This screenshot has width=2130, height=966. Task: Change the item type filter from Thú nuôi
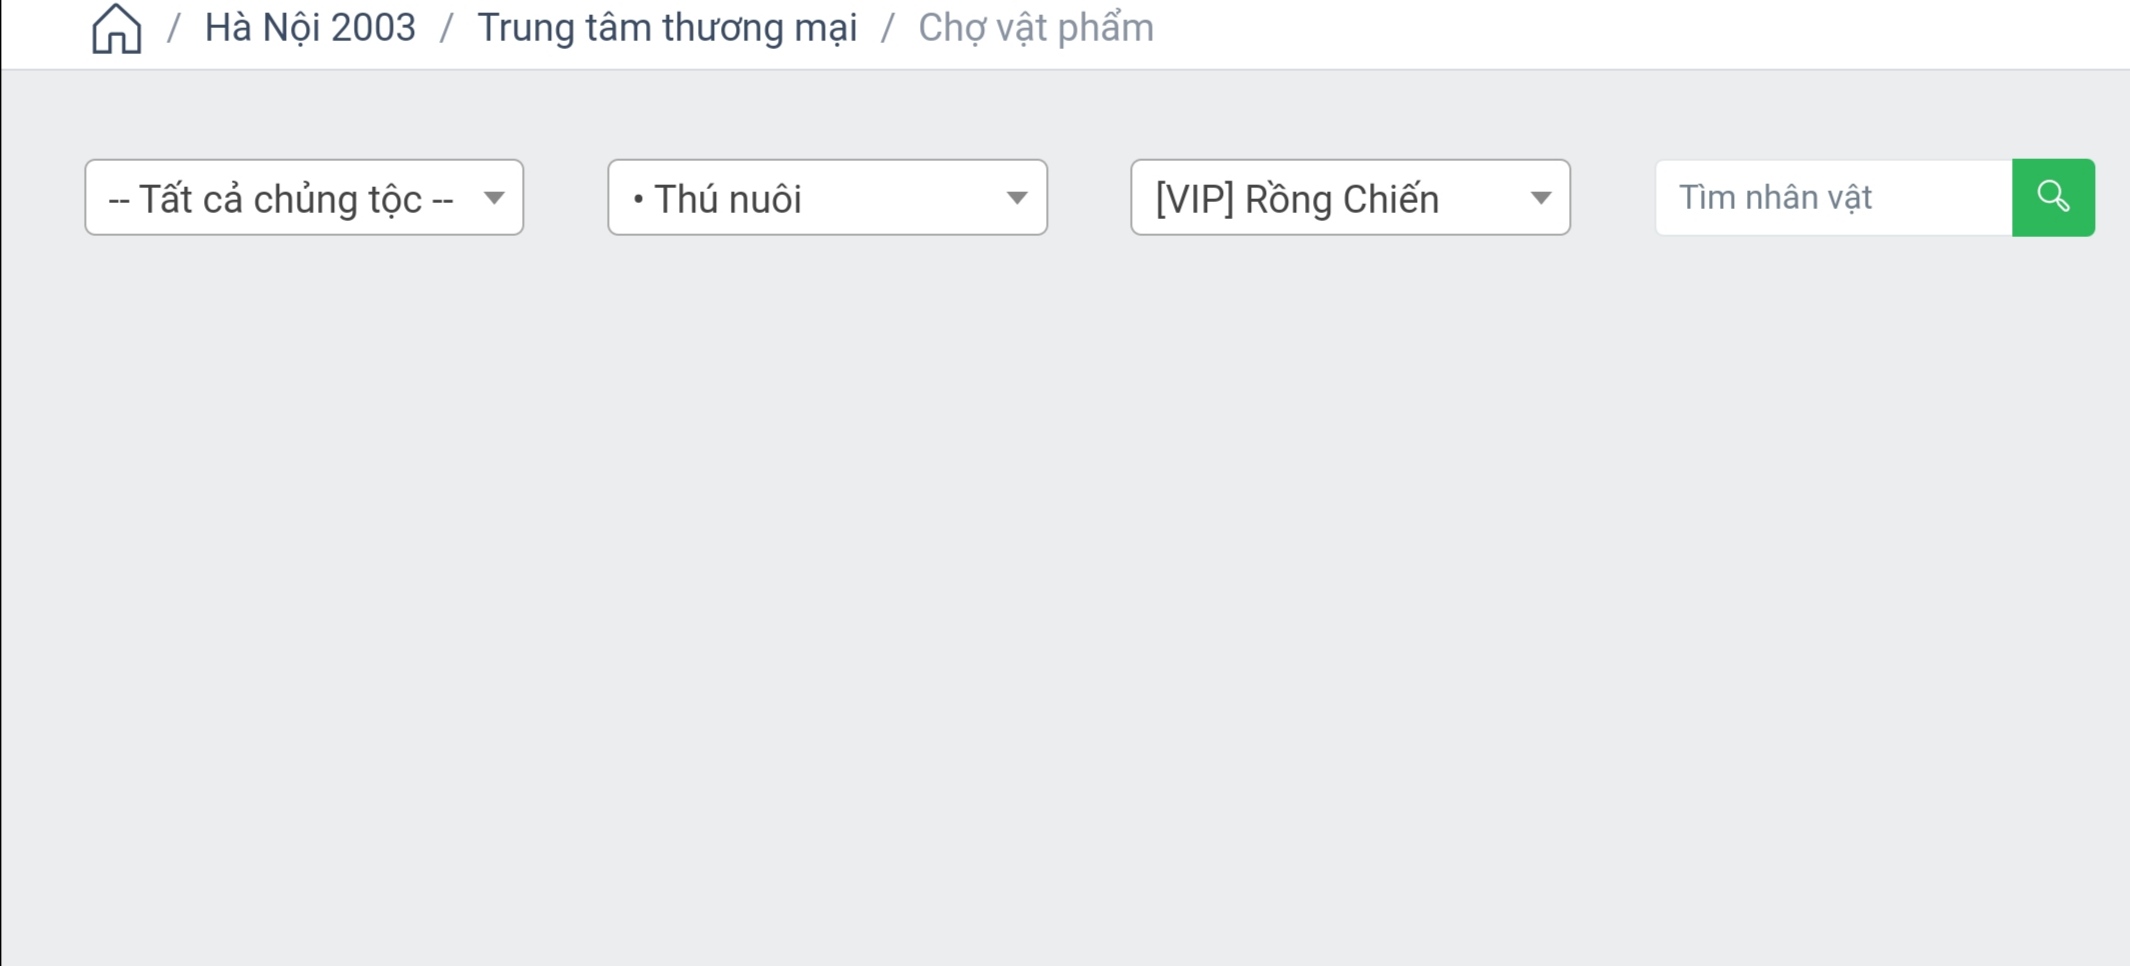[x=827, y=198]
